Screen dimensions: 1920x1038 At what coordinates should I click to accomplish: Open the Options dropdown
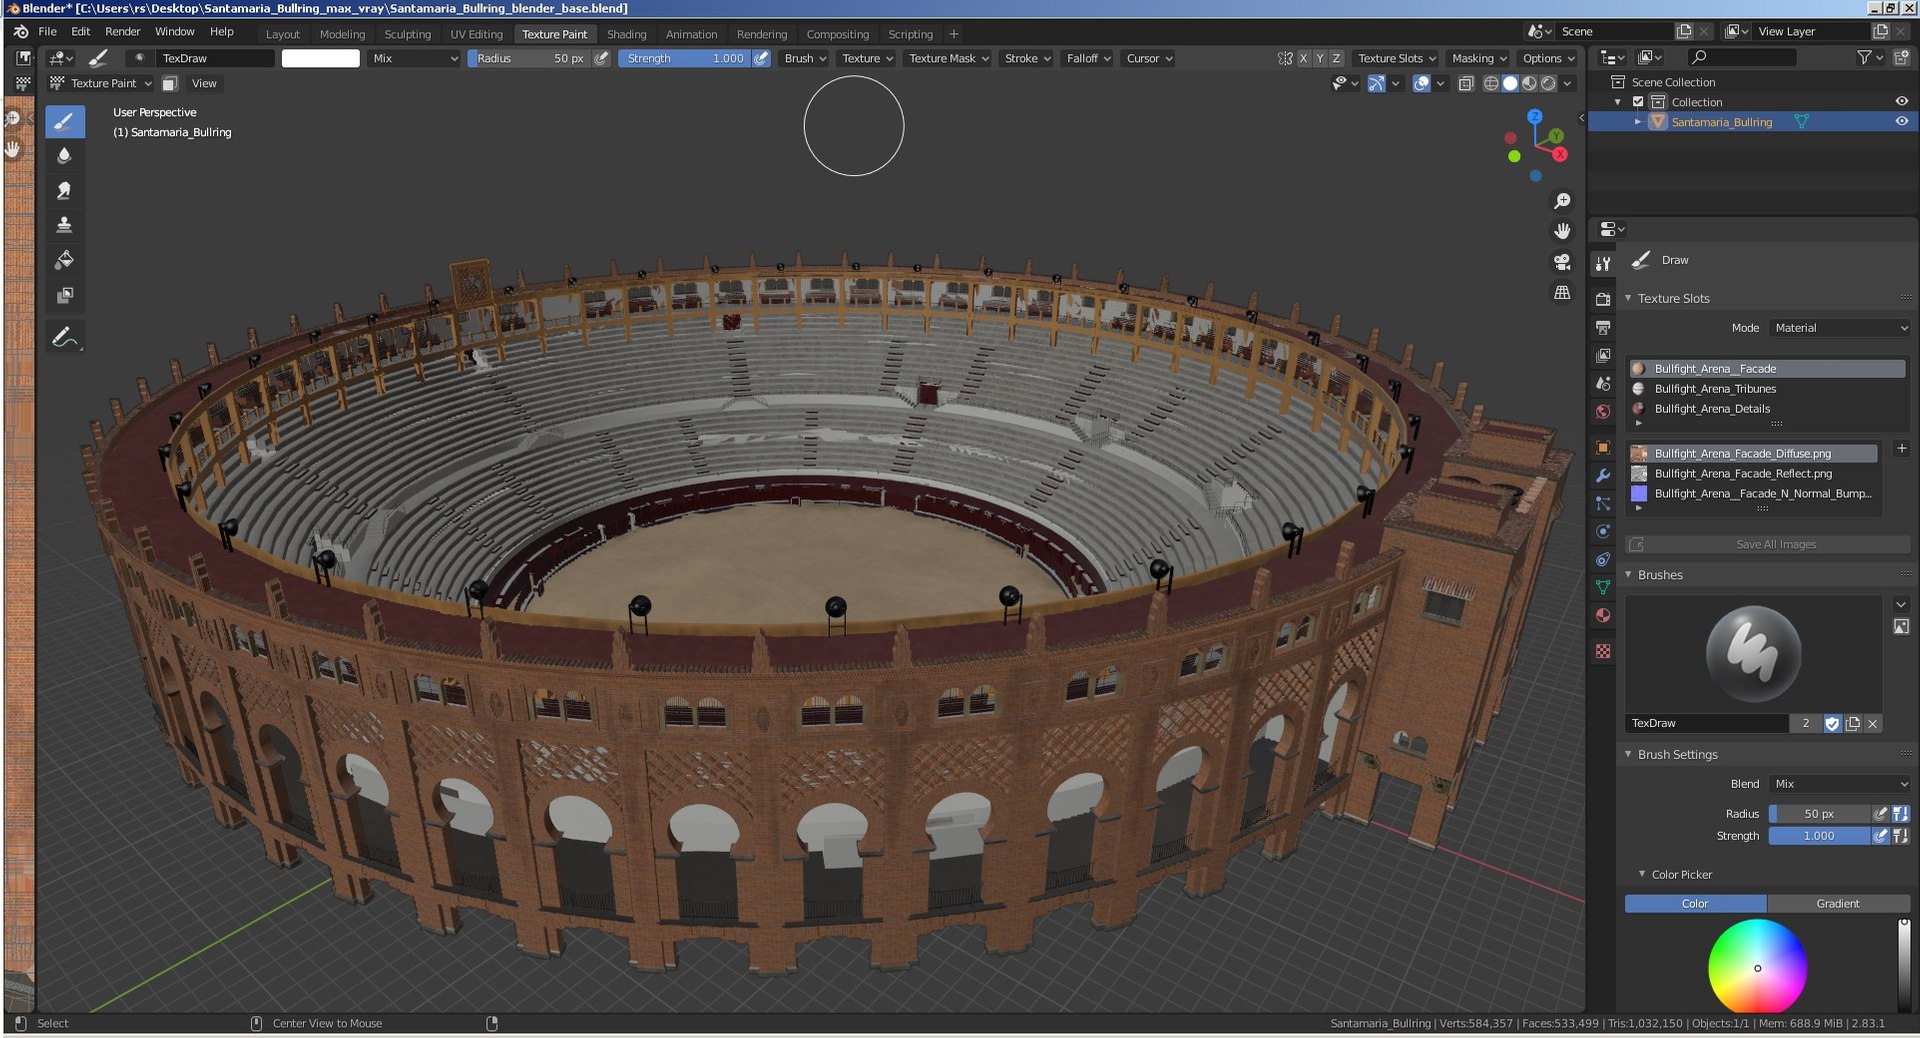pos(1547,59)
